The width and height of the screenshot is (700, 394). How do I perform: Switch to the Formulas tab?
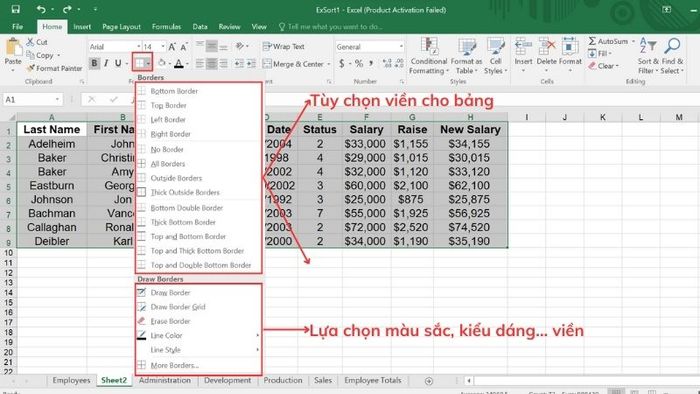[167, 27]
